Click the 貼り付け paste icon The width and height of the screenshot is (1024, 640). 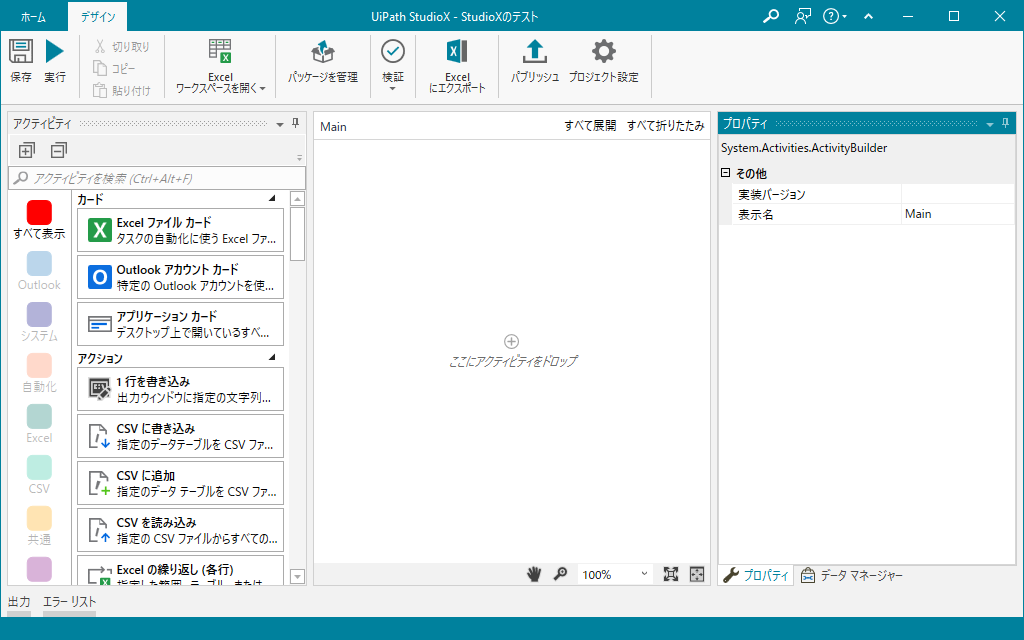pyautogui.click(x=100, y=90)
